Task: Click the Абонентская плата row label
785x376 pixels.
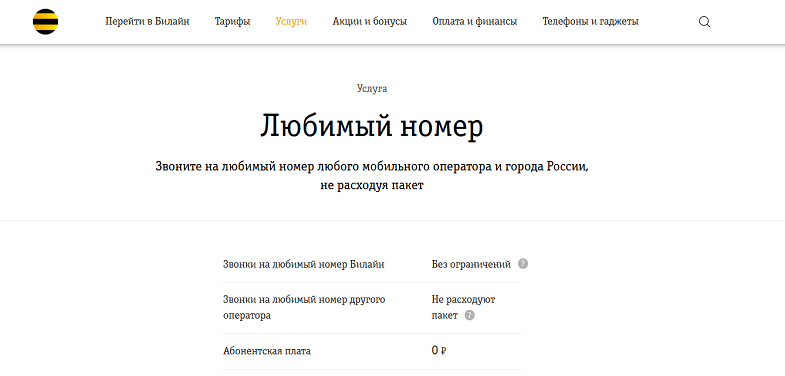Action: pyautogui.click(x=267, y=351)
